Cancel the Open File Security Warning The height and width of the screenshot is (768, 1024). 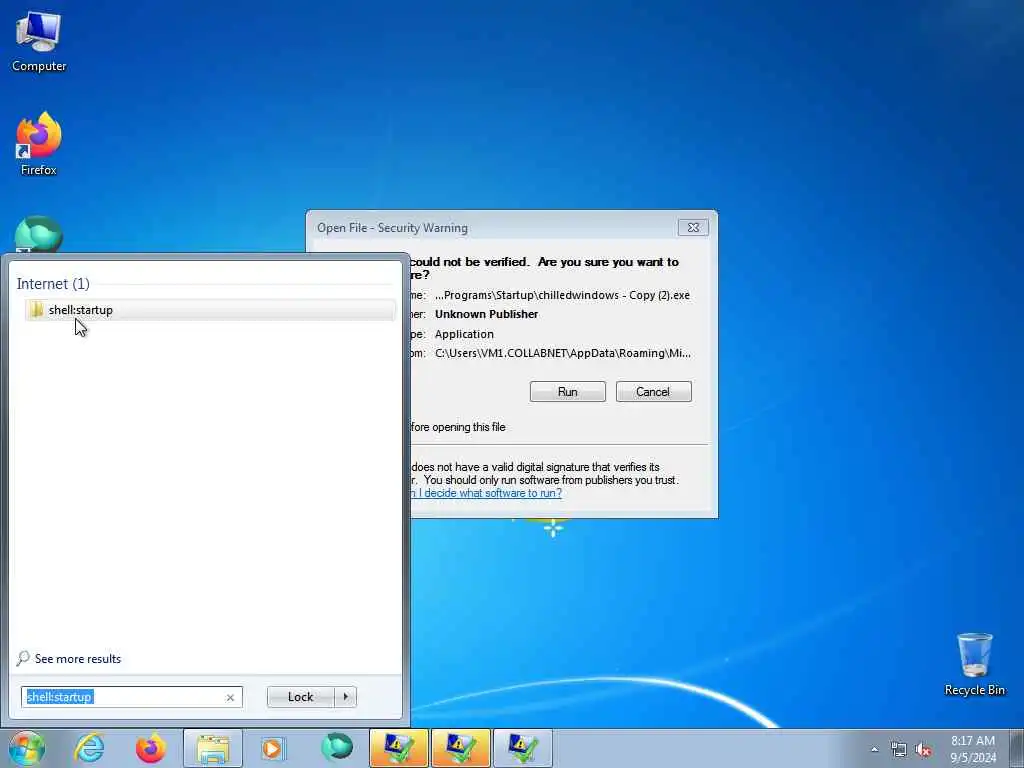pyautogui.click(x=653, y=392)
